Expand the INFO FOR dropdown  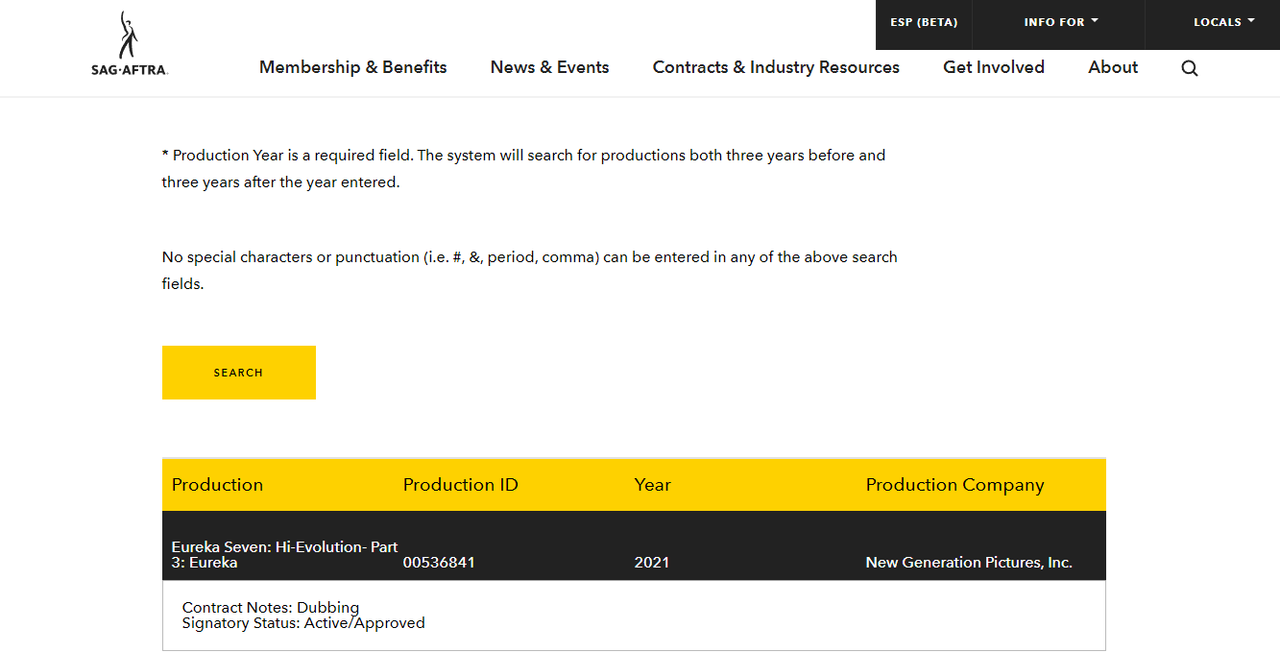(1060, 22)
